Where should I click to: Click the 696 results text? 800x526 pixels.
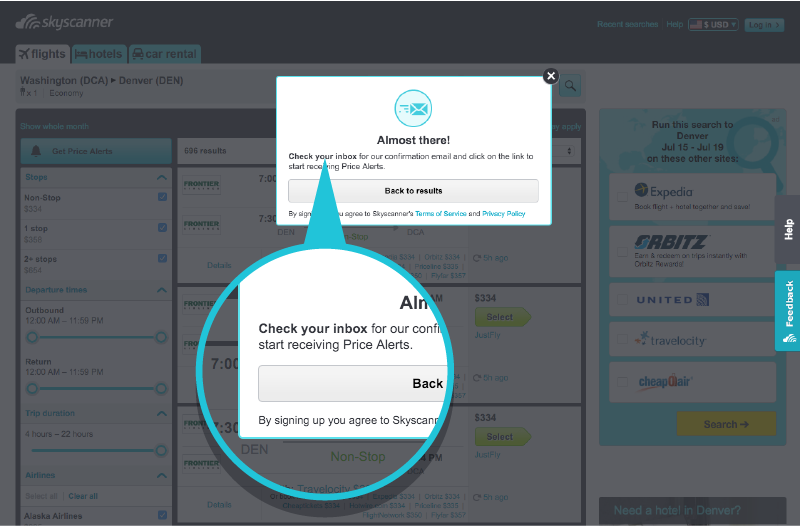(x=205, y=151)
